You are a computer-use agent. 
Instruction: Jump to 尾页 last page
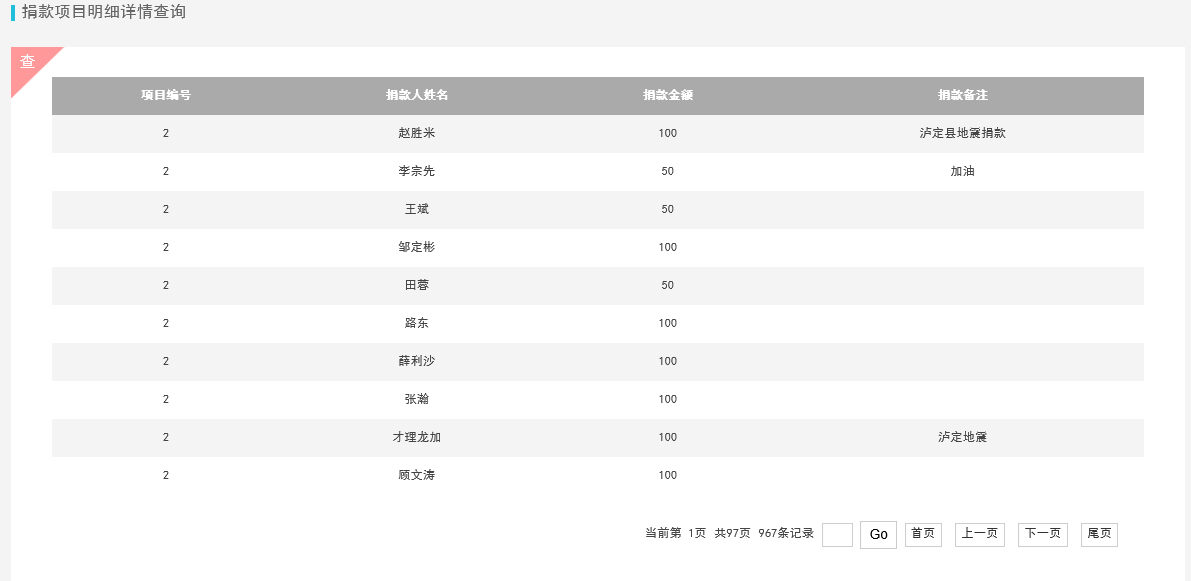pyautogui.click(x=1099, y=534)
